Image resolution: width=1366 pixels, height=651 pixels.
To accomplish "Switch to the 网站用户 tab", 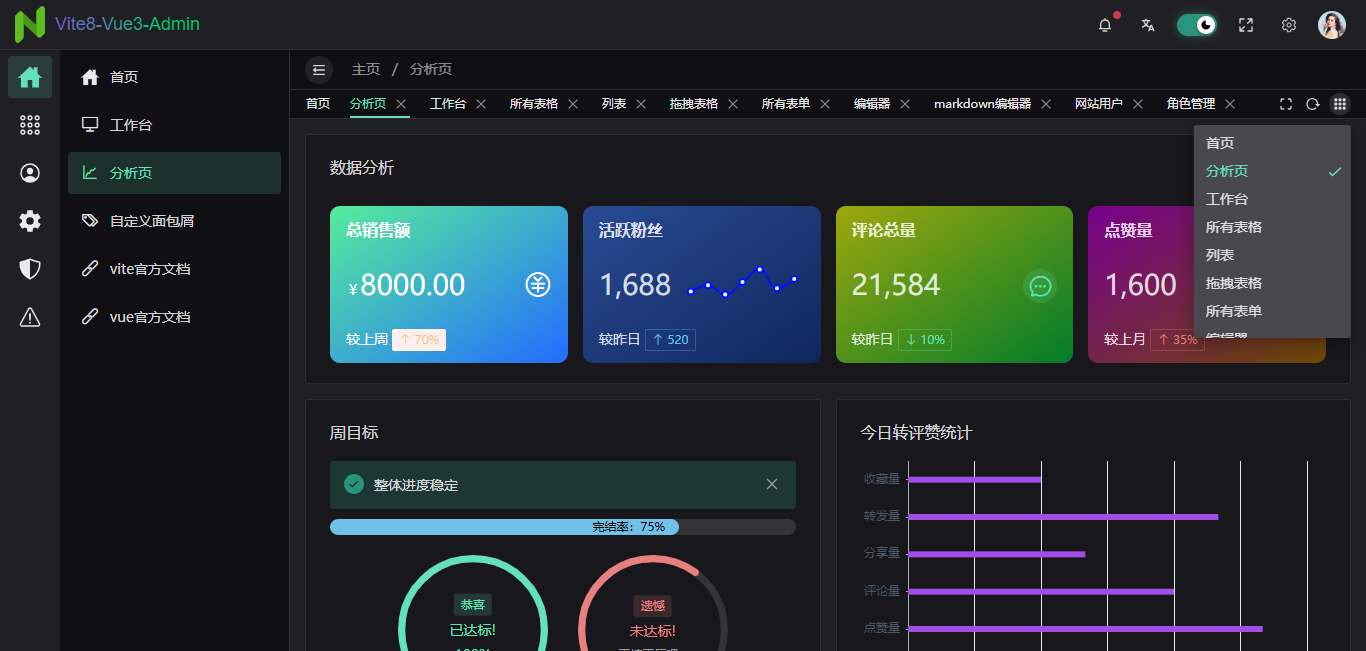I will coord(1099,104).
